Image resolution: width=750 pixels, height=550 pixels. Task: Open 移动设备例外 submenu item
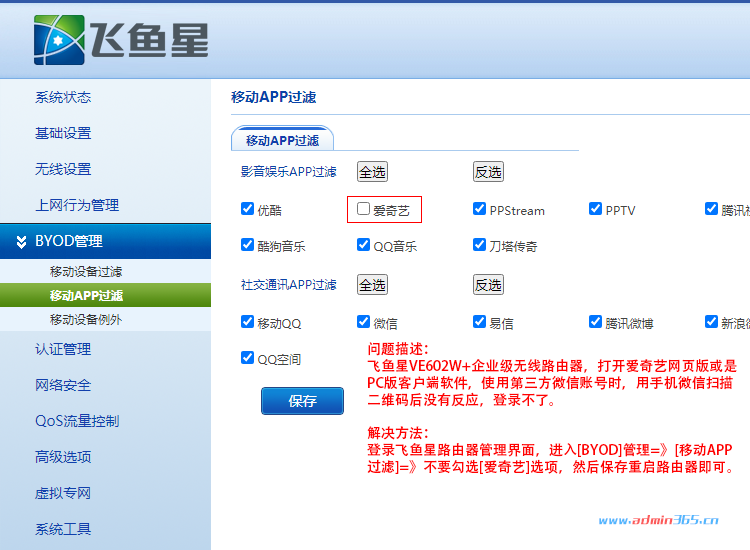point(86,319)
